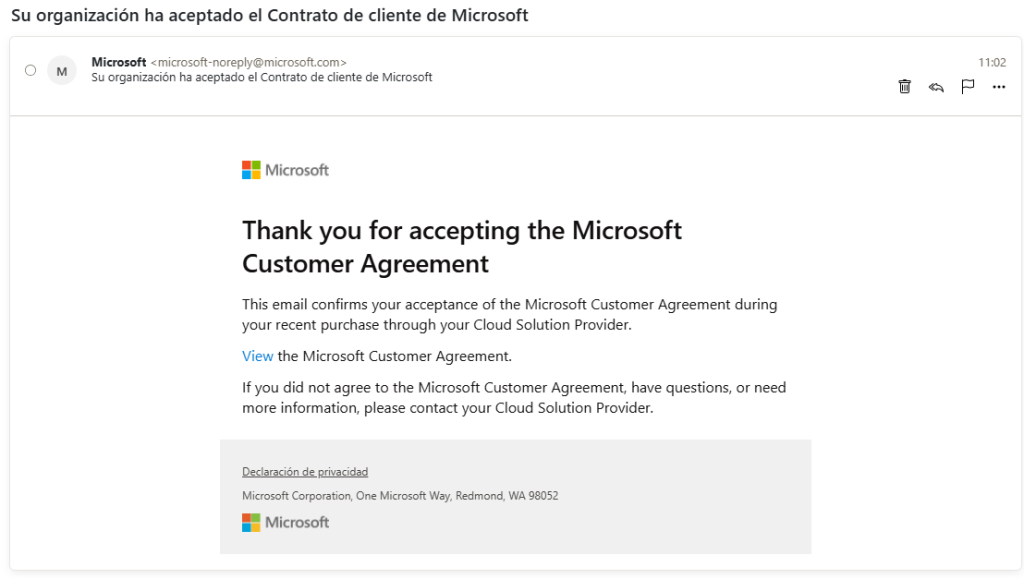Click the 'Thank you for accepting' heading
The image size is (1024, 579).
(461, 246)
